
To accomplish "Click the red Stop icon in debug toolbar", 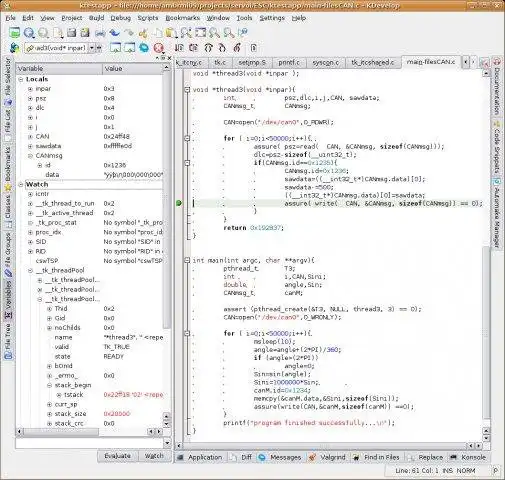I will click(x=159, y=48).
